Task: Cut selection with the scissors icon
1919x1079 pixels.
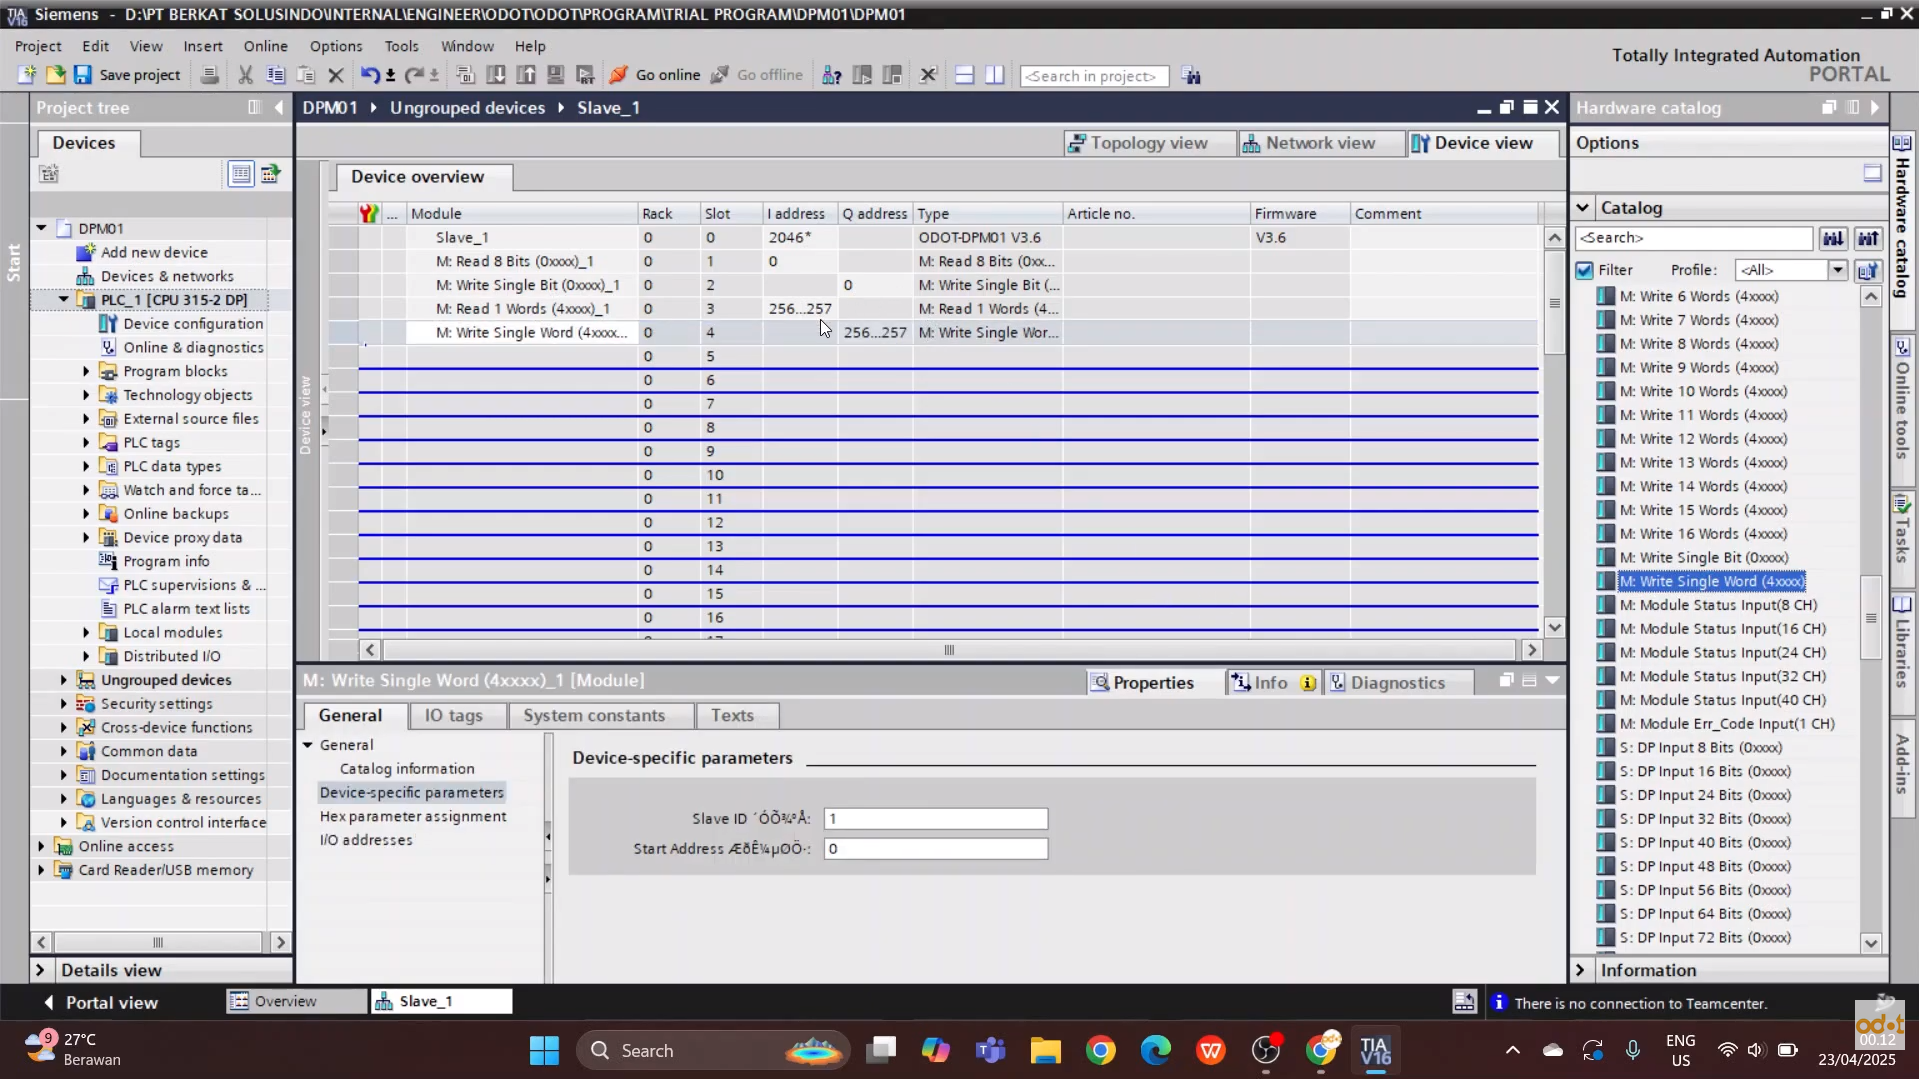Action: tap(245, 75)
